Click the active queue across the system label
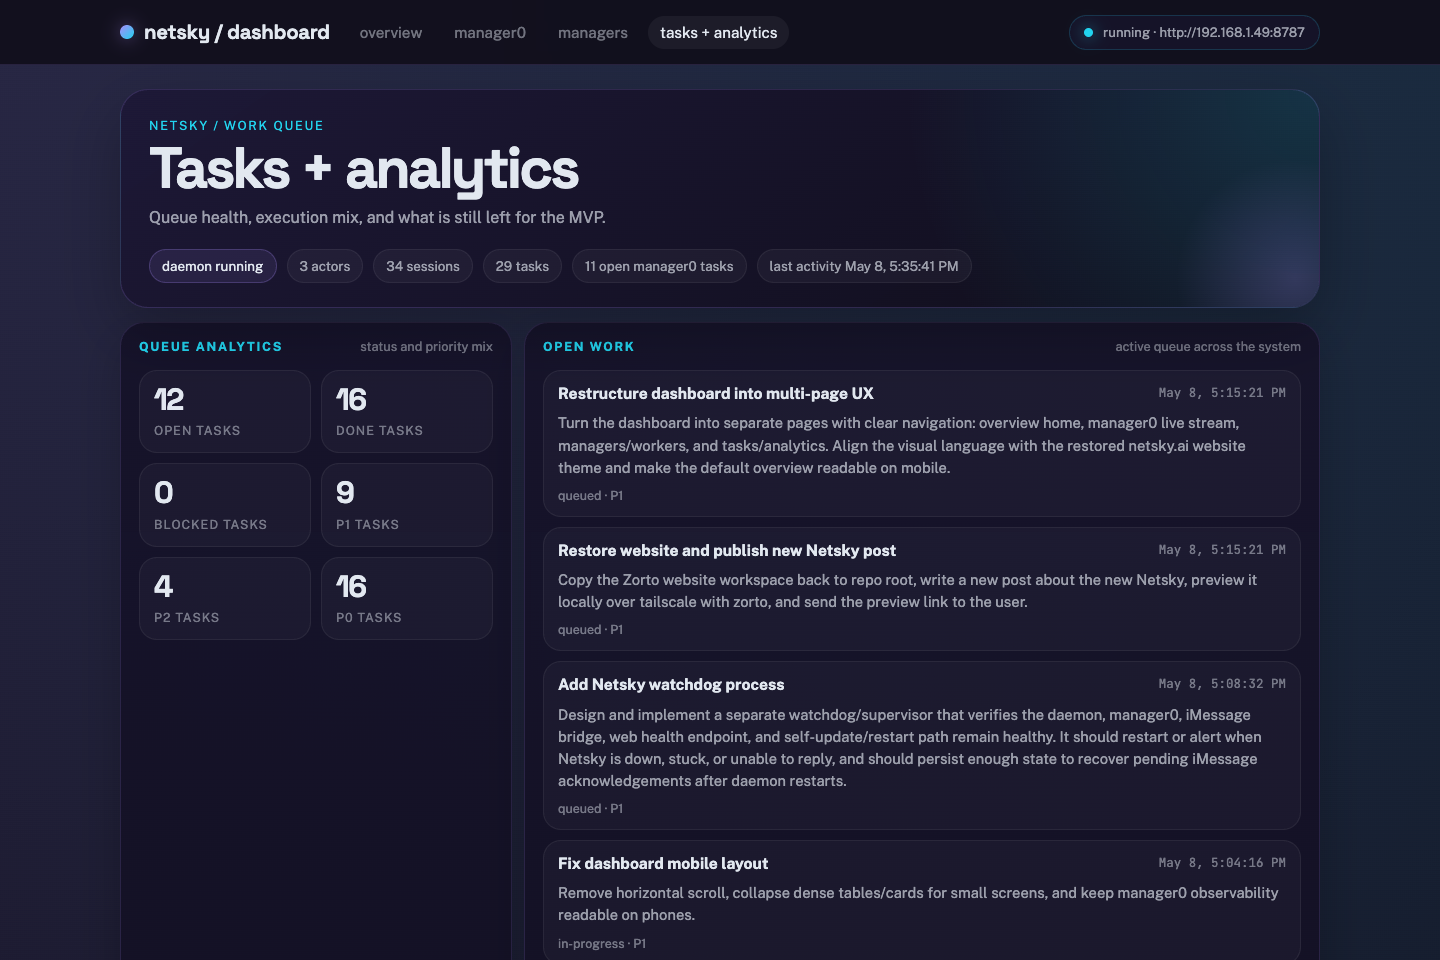 tap(1208, 347)
